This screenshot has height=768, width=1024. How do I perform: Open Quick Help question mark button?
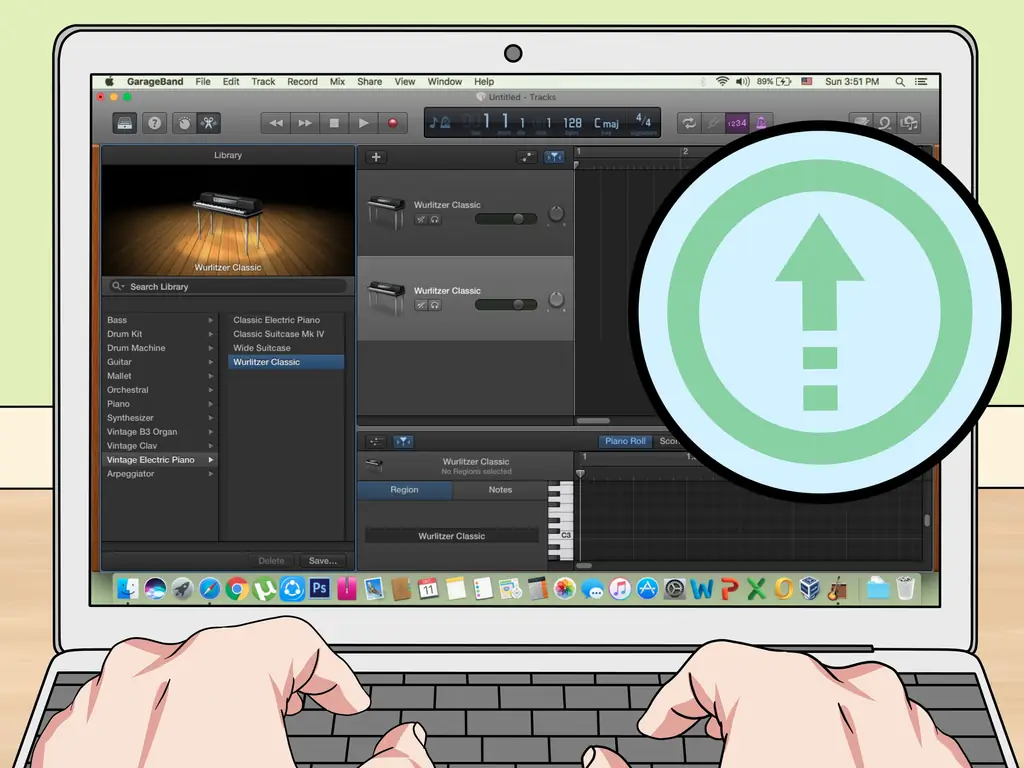point(155,123)
